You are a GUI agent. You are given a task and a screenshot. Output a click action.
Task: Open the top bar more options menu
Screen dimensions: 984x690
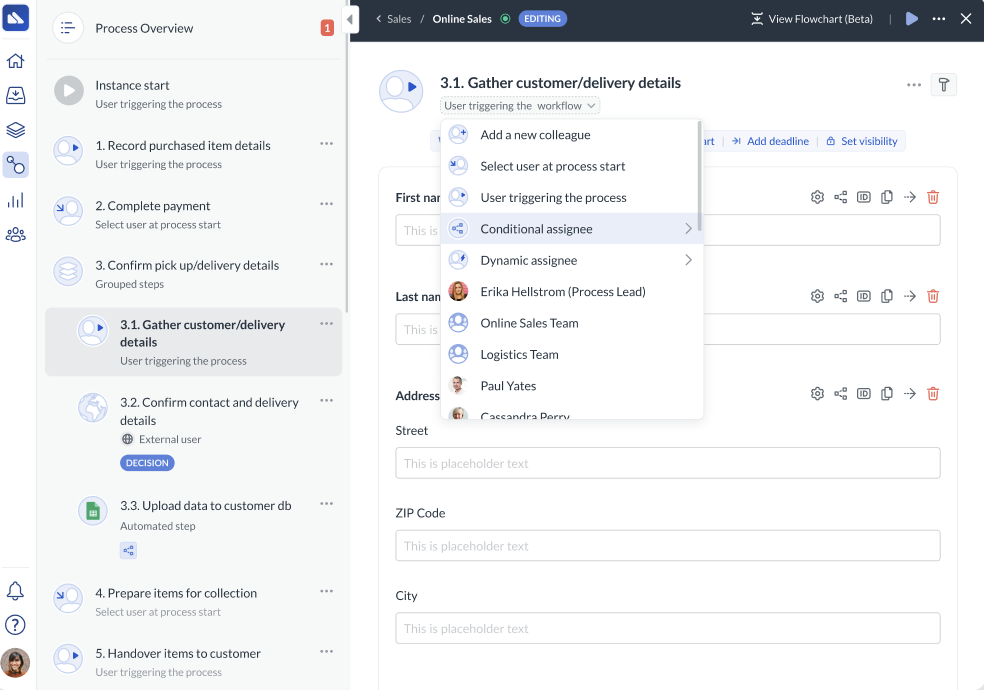coord(939,19)
